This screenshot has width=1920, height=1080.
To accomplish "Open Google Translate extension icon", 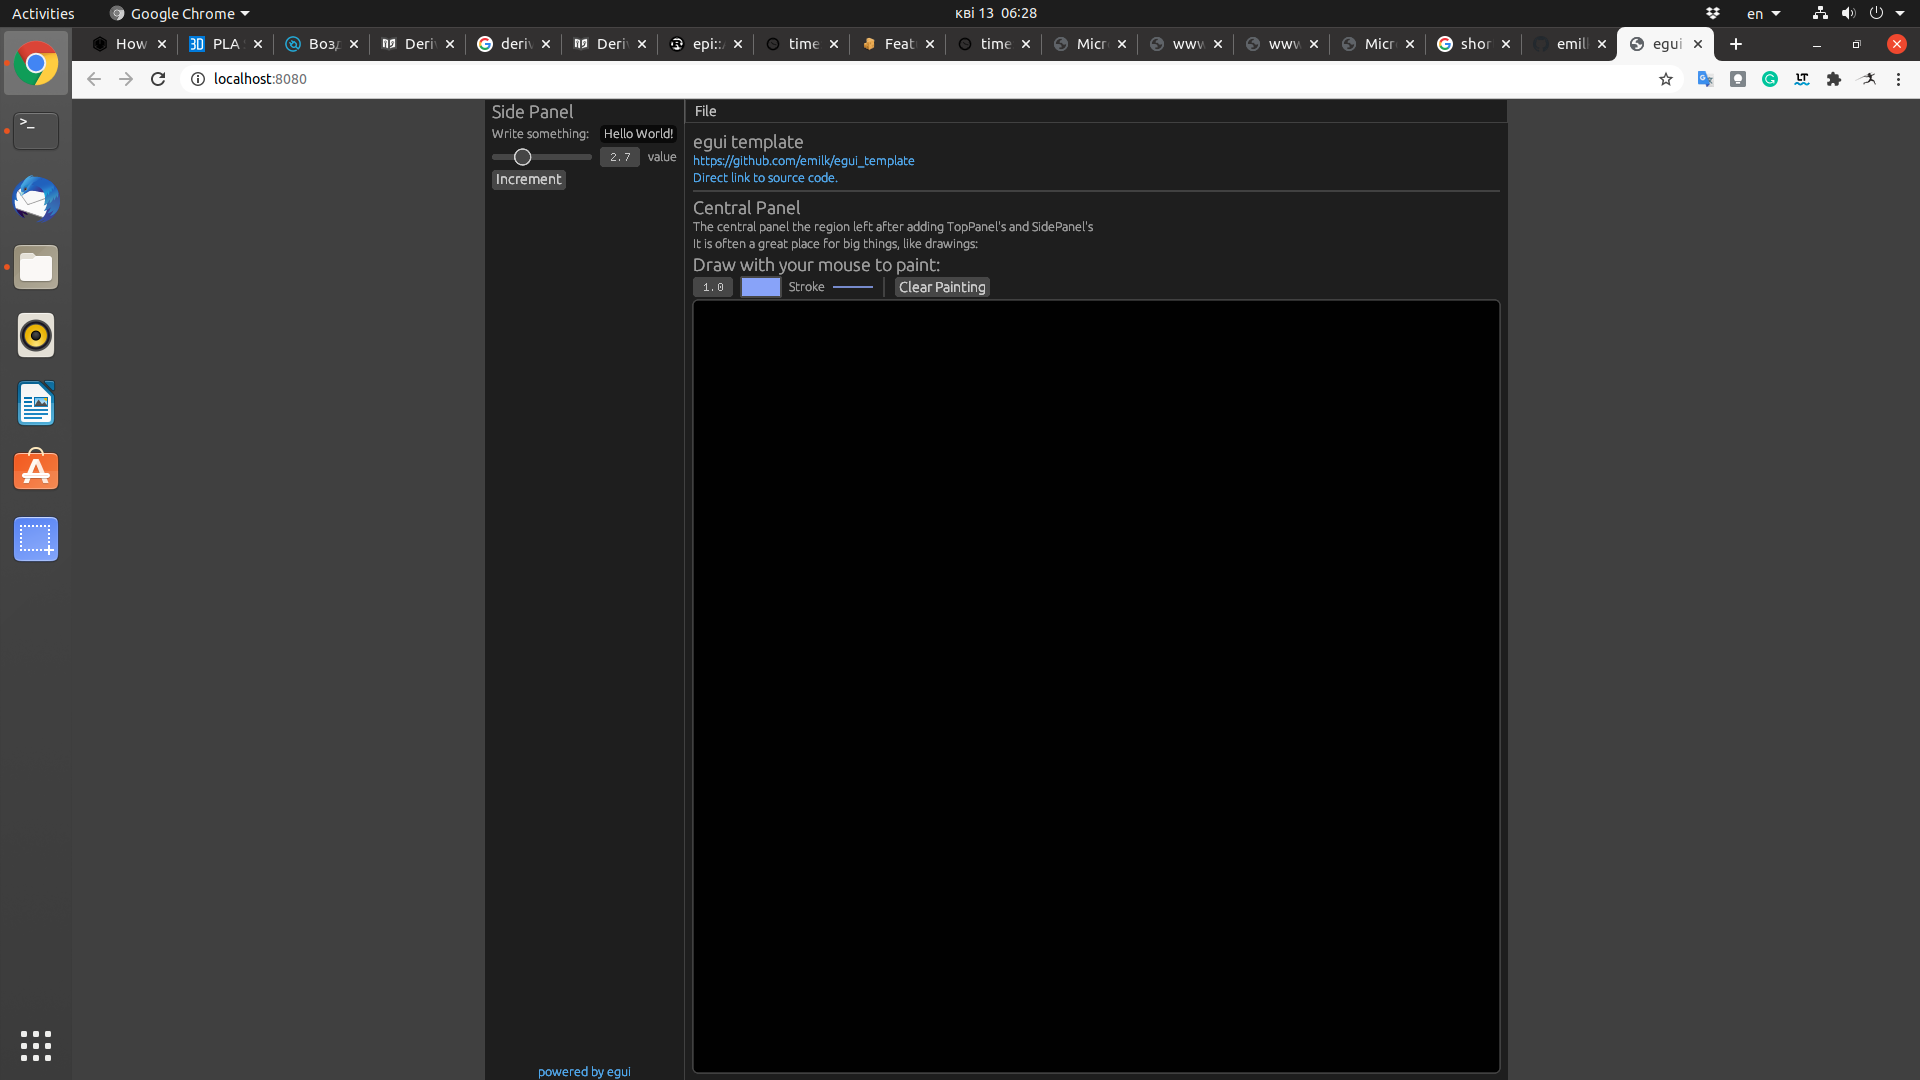I will tap(1706, 79).
